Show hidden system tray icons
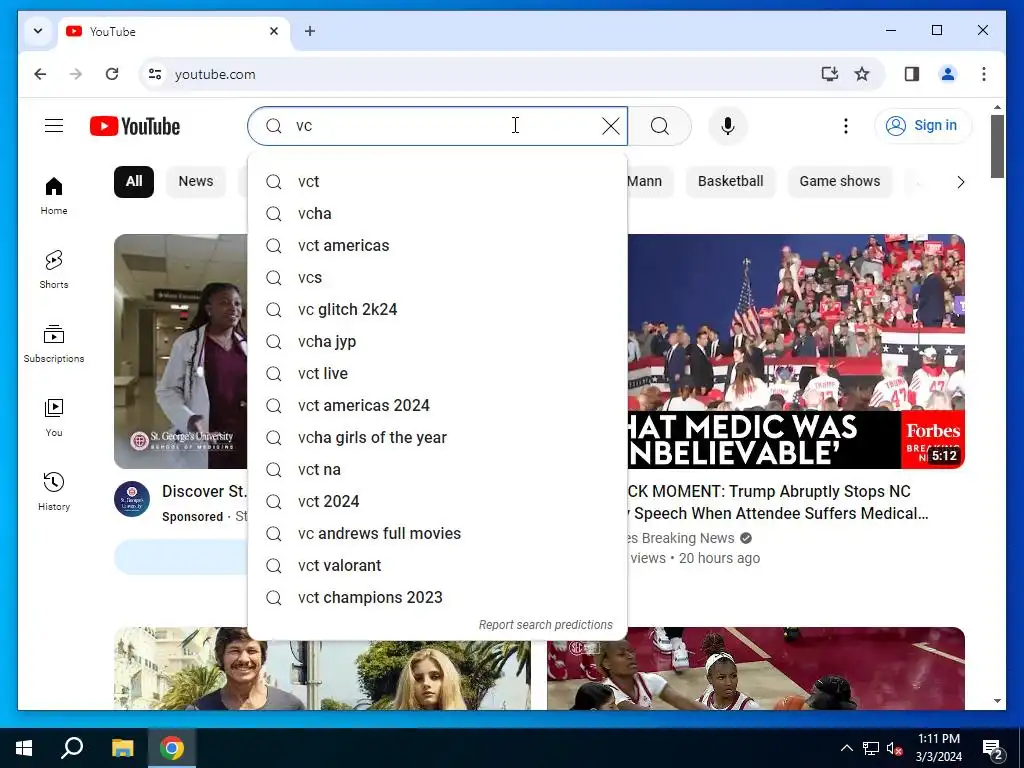The width and height of the screenshot is (1024, 768). pos(846,748)
